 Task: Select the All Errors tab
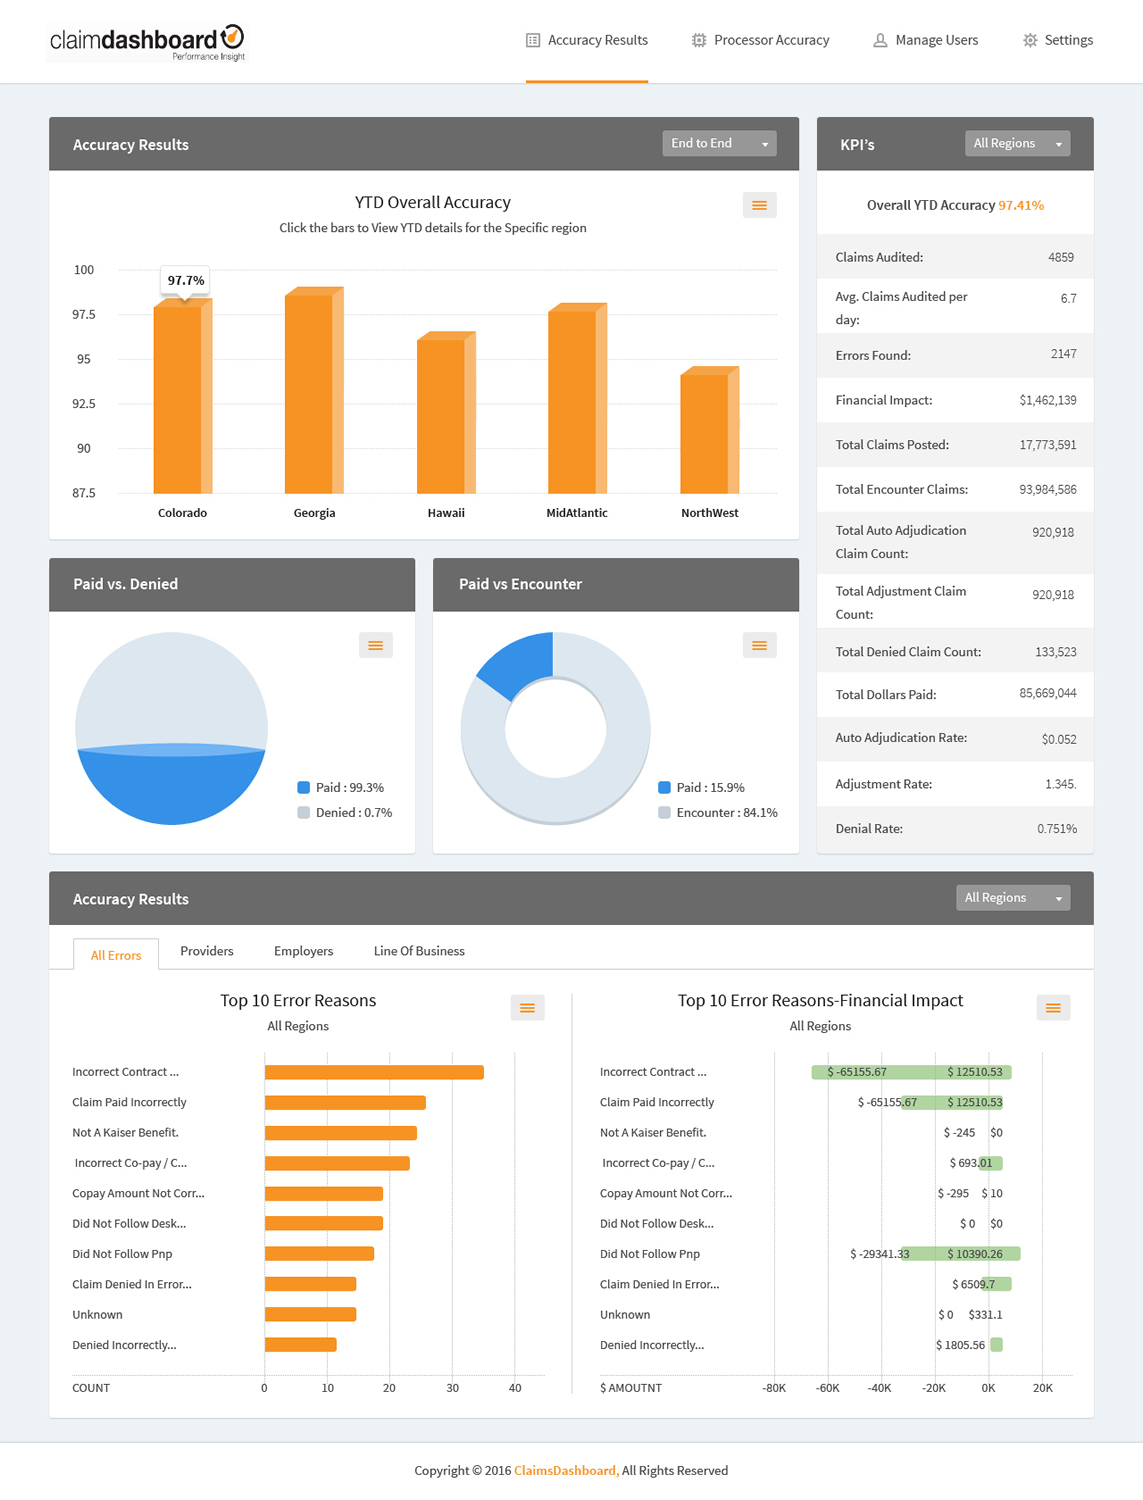point(116,954)
